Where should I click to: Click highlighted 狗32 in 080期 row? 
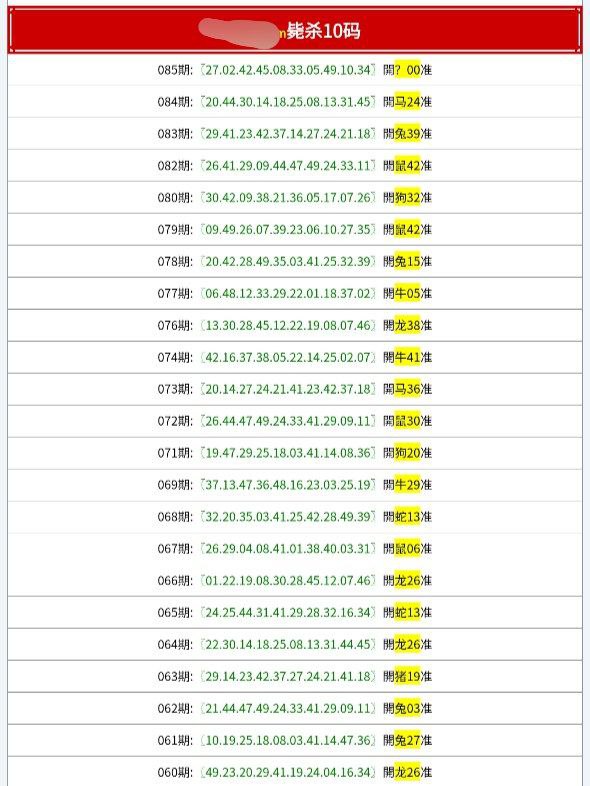click(x=407, y=198)
